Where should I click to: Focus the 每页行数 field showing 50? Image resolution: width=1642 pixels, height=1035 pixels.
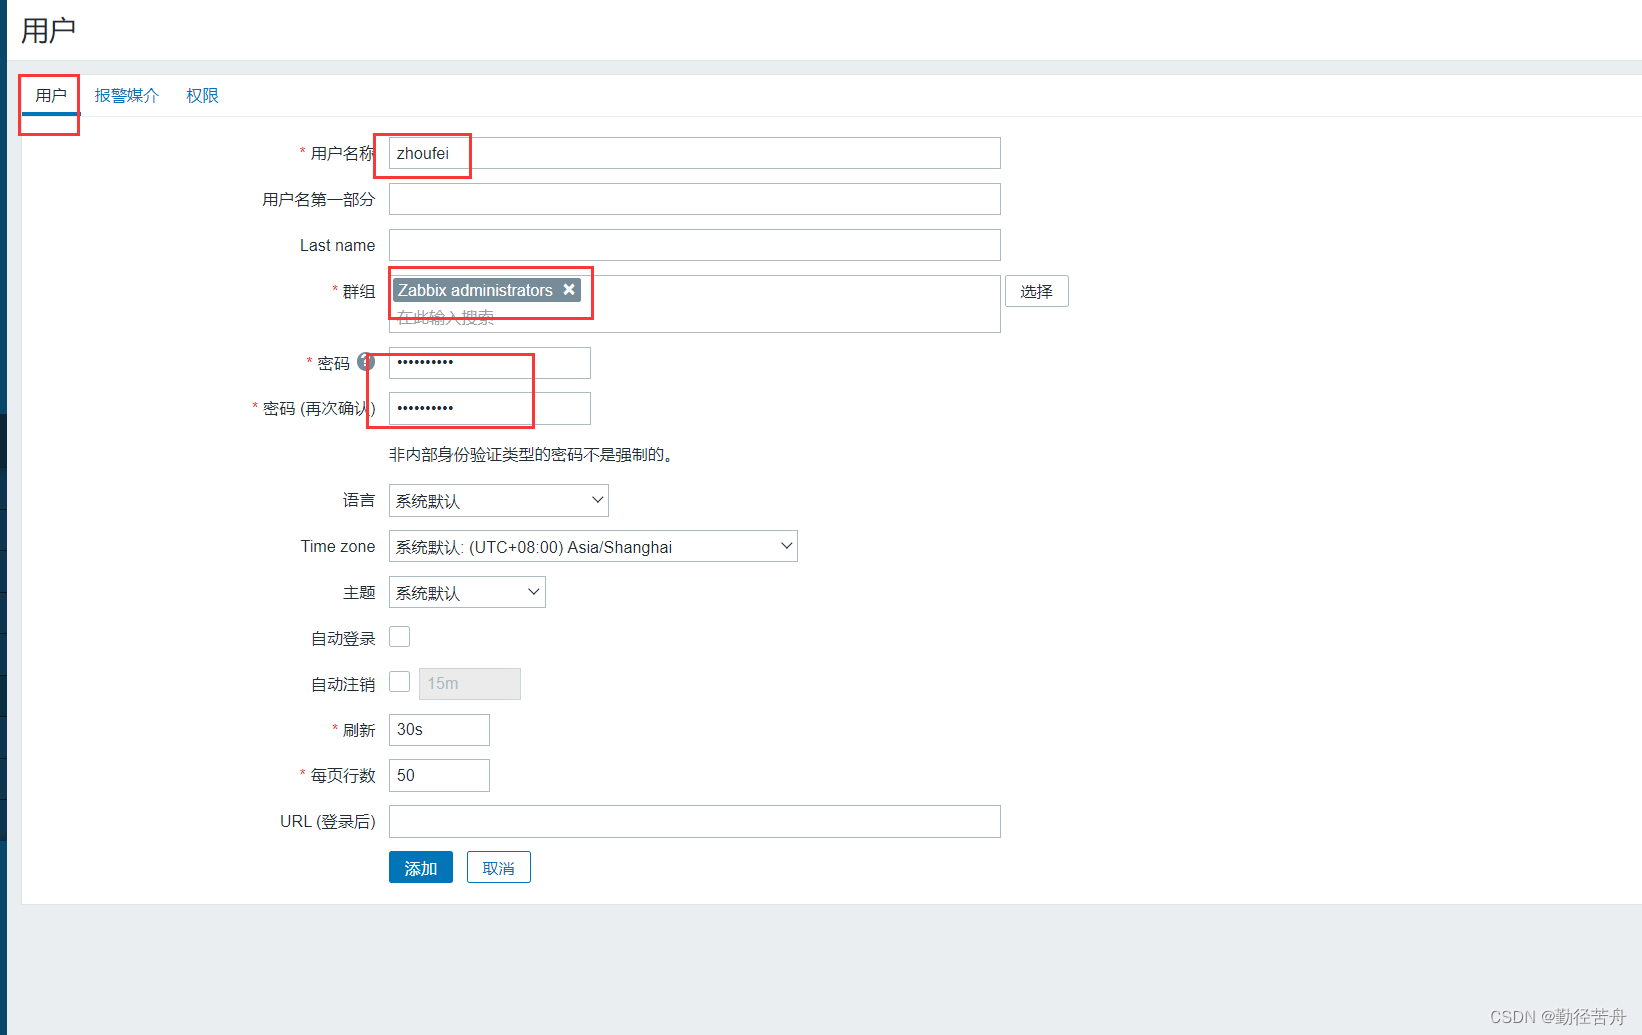tap(439, 775)
